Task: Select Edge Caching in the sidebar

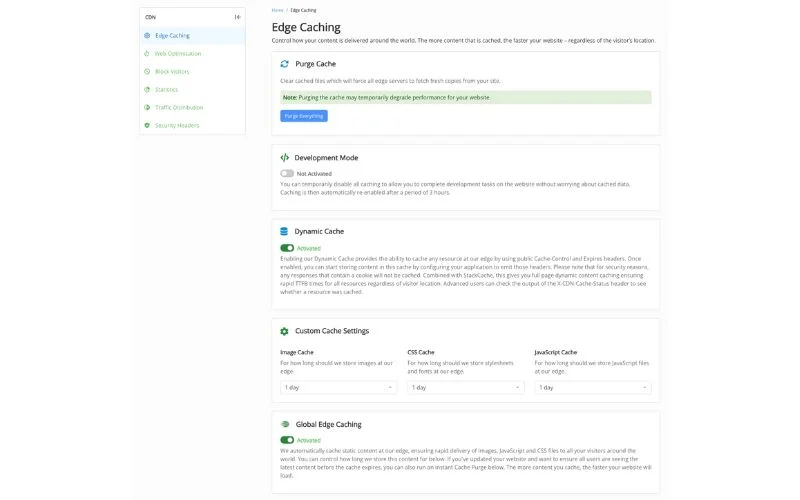Action: pos(192,36)
